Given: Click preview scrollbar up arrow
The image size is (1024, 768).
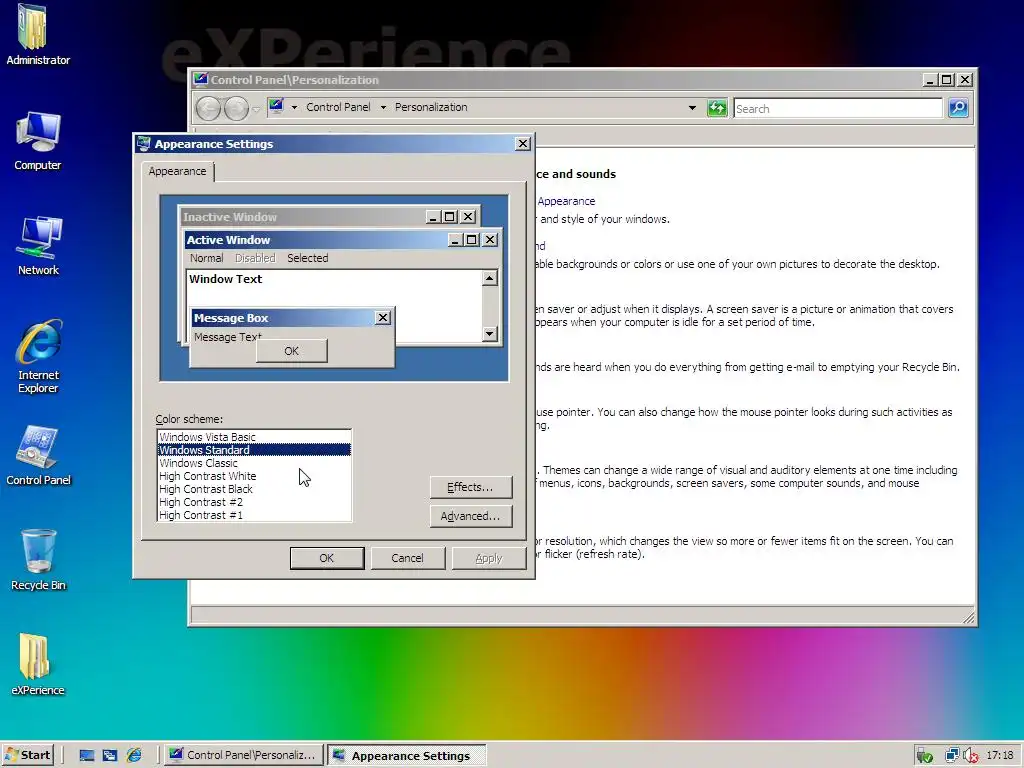Looking at the screenshot, I should [490, 279].
